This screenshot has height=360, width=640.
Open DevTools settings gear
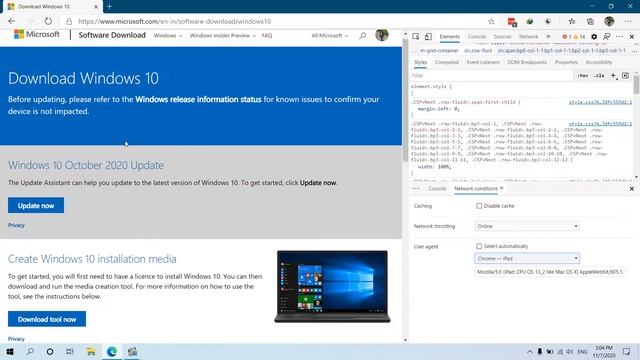(594, 36)
